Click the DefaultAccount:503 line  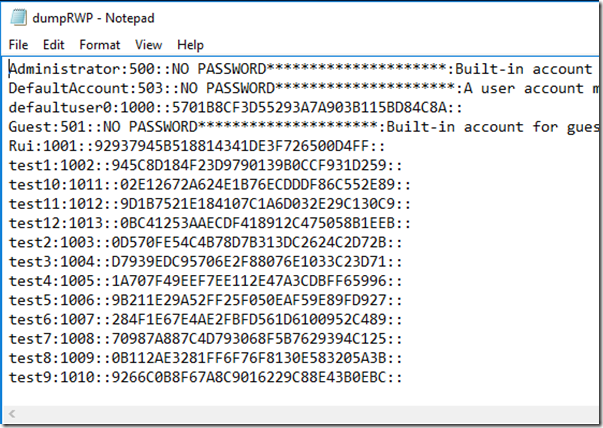(x=304, y=88)
